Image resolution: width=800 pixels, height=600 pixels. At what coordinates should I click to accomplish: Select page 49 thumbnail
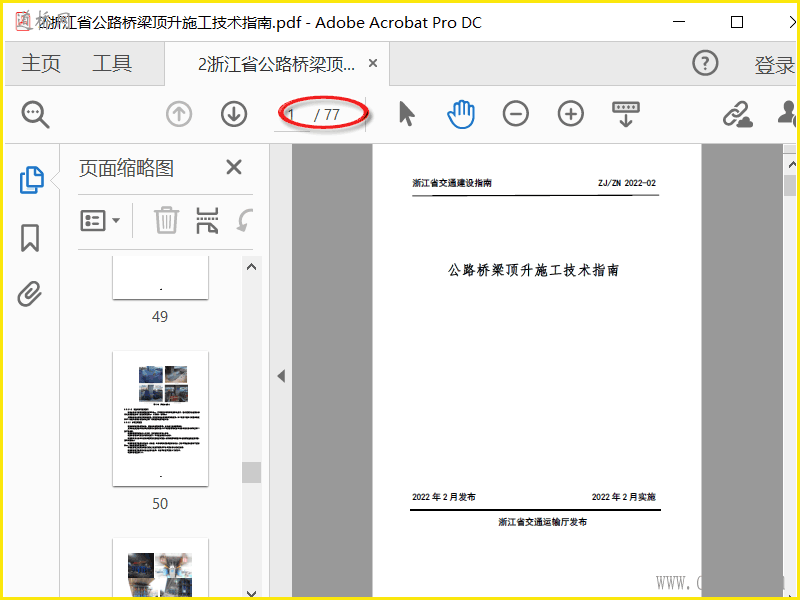[x=160, y=278]
